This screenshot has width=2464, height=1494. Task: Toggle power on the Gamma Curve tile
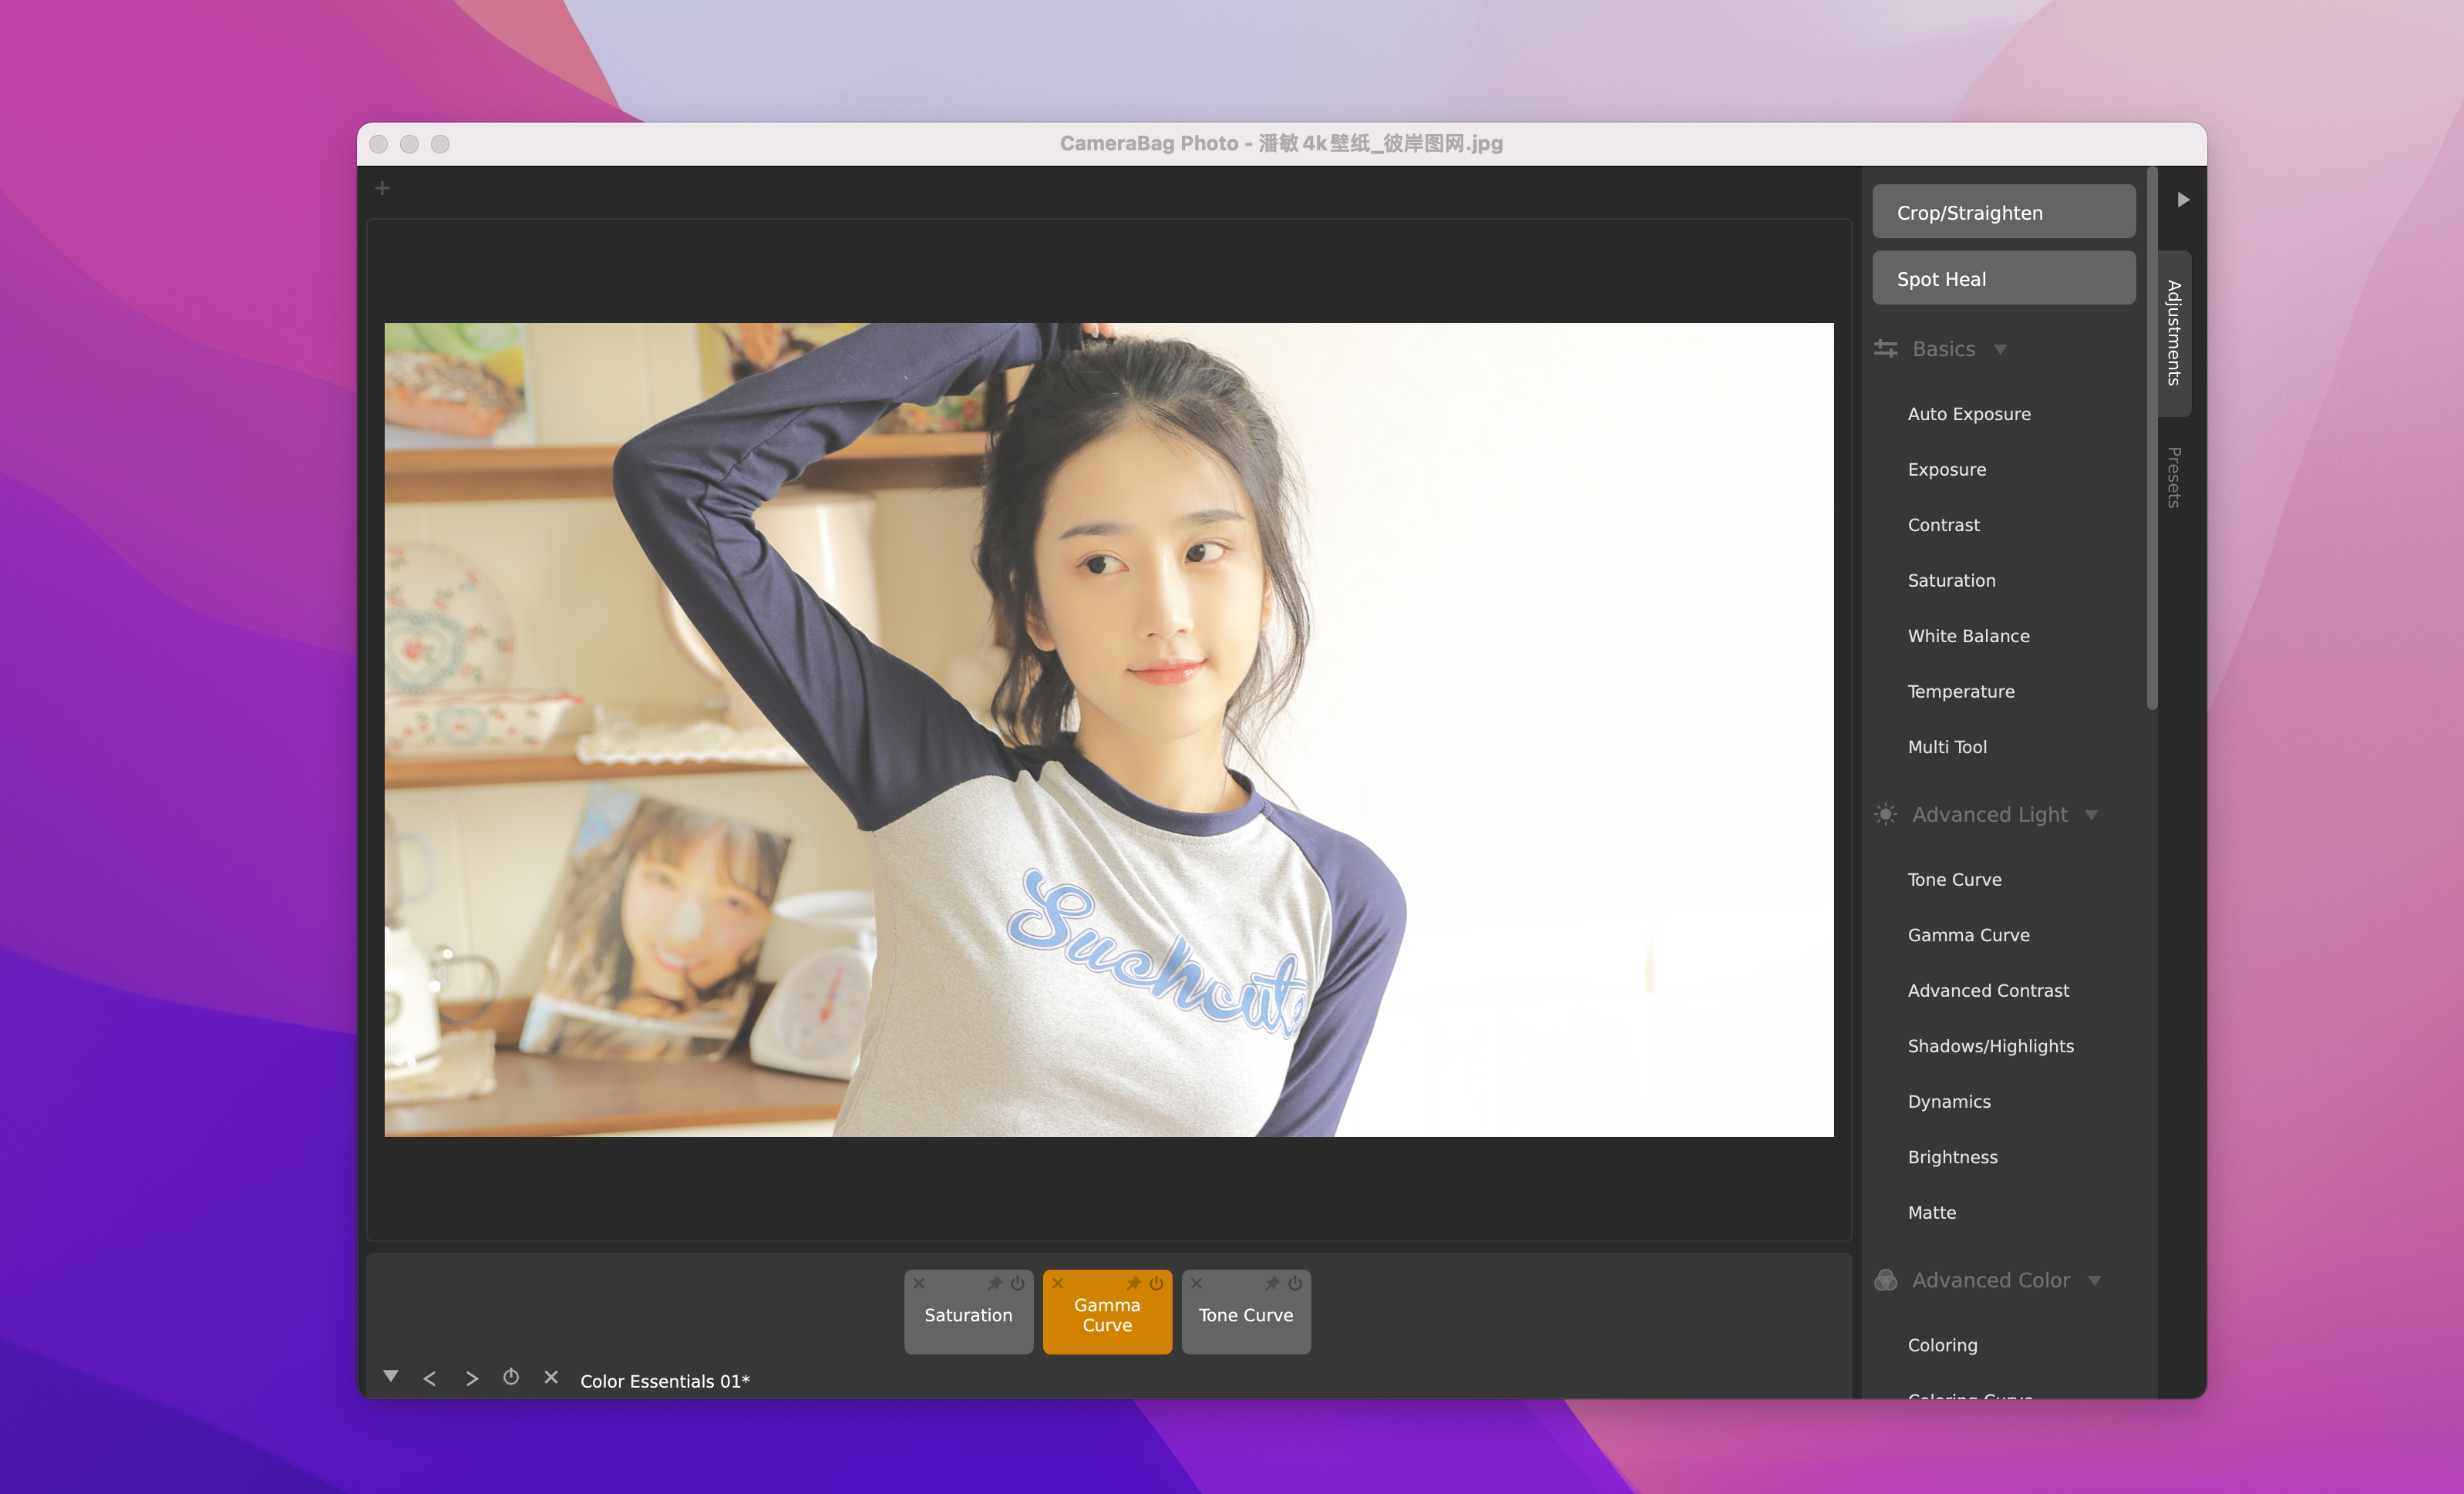[1156, 1283]
